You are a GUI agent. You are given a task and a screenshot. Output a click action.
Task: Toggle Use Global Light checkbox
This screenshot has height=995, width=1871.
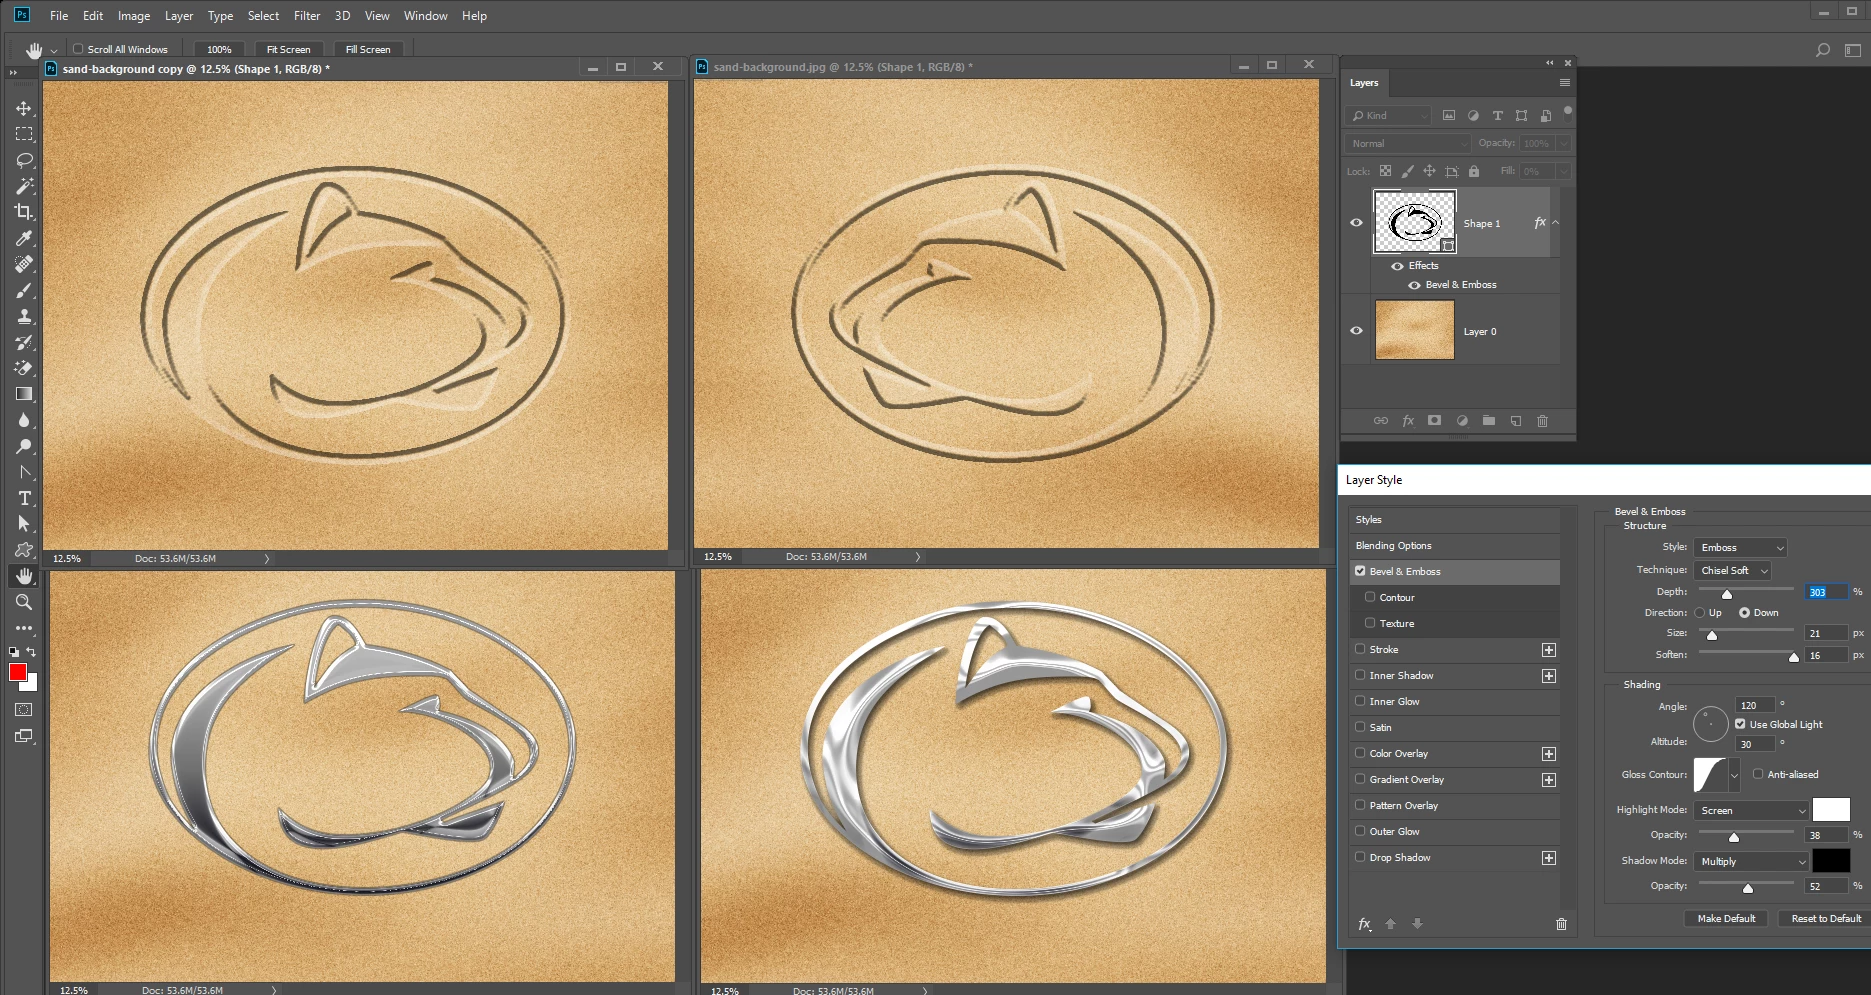point(1740,724)
